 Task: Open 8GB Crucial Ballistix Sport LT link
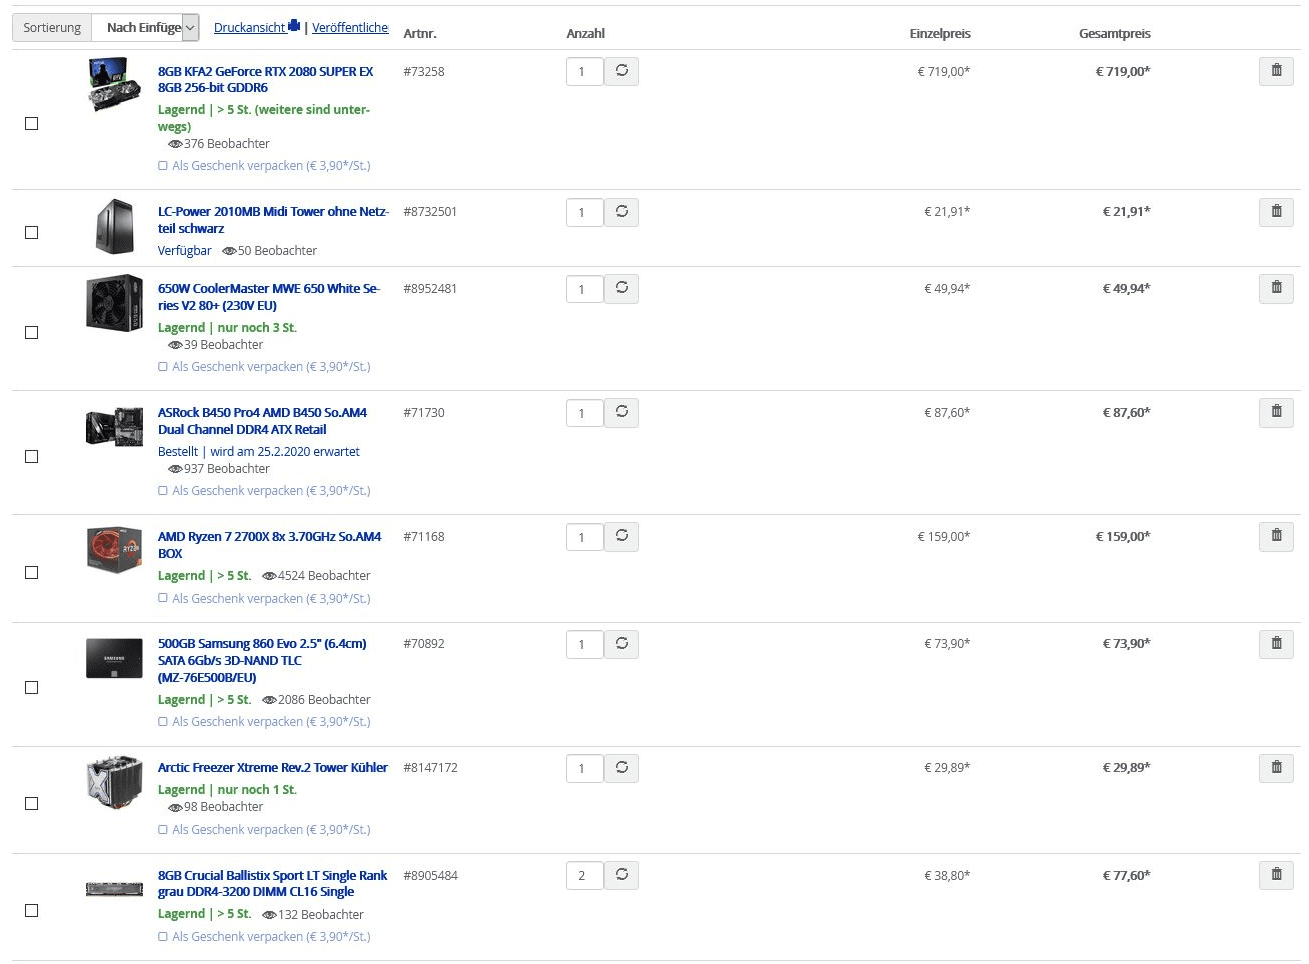point(272,883)
